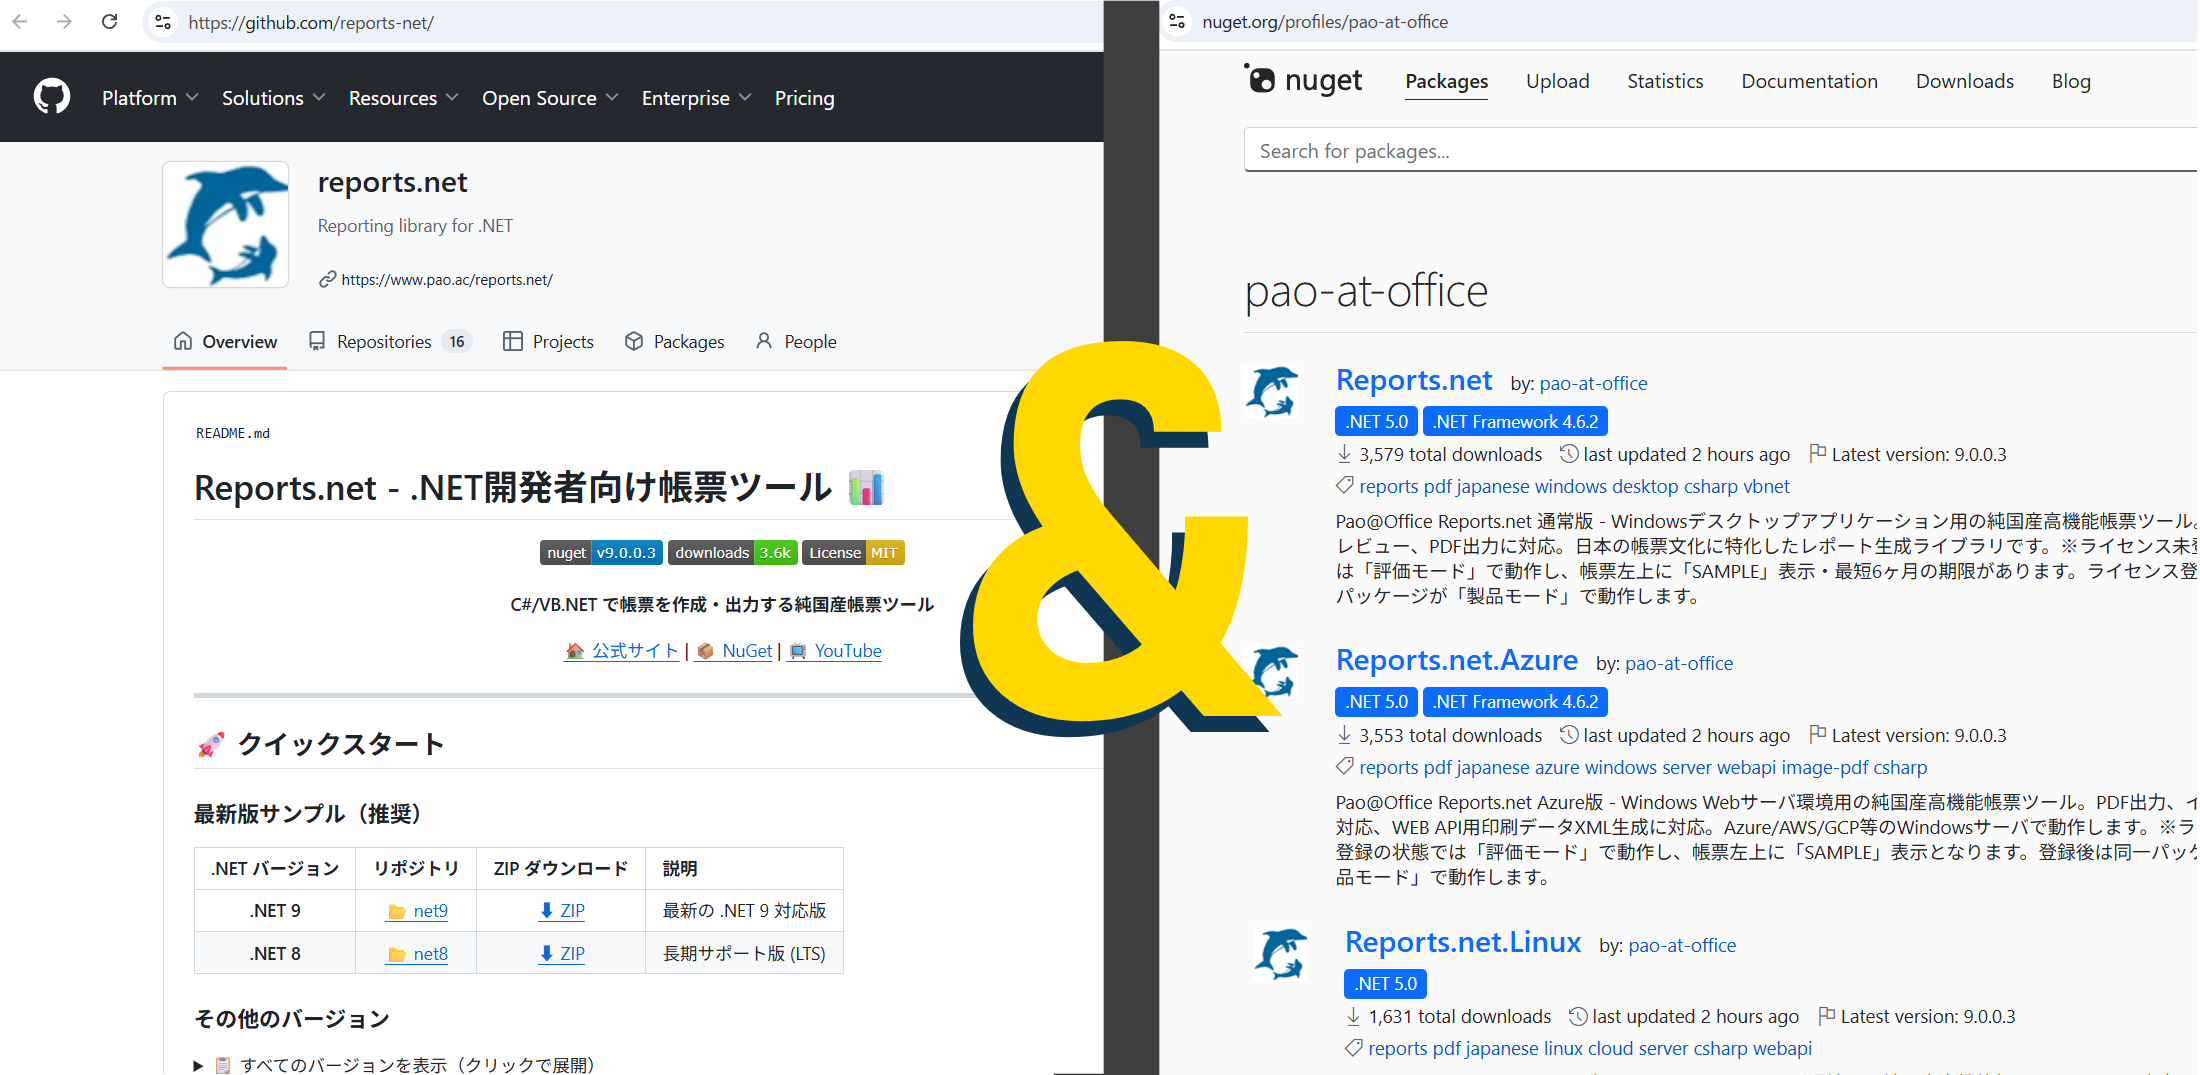Click the YouTube link in the README
The image size is (2200, 1075).
pos(847,650)
